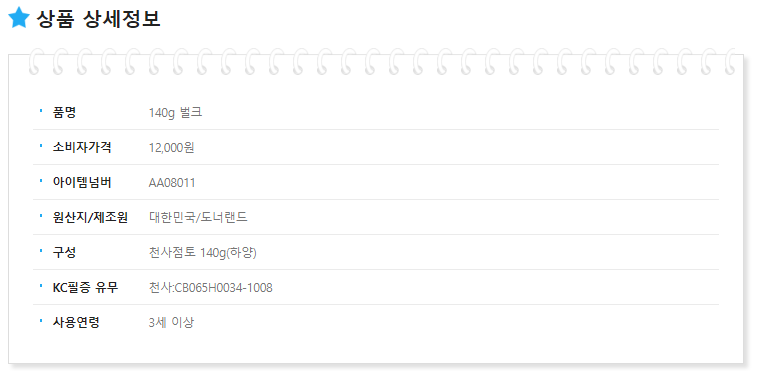Click the 12,000원 price value
The image size is (758, 371).
172,148
